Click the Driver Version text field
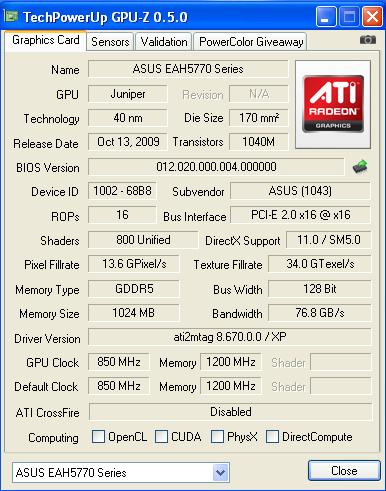386x491 pixels. pos(230,337)
